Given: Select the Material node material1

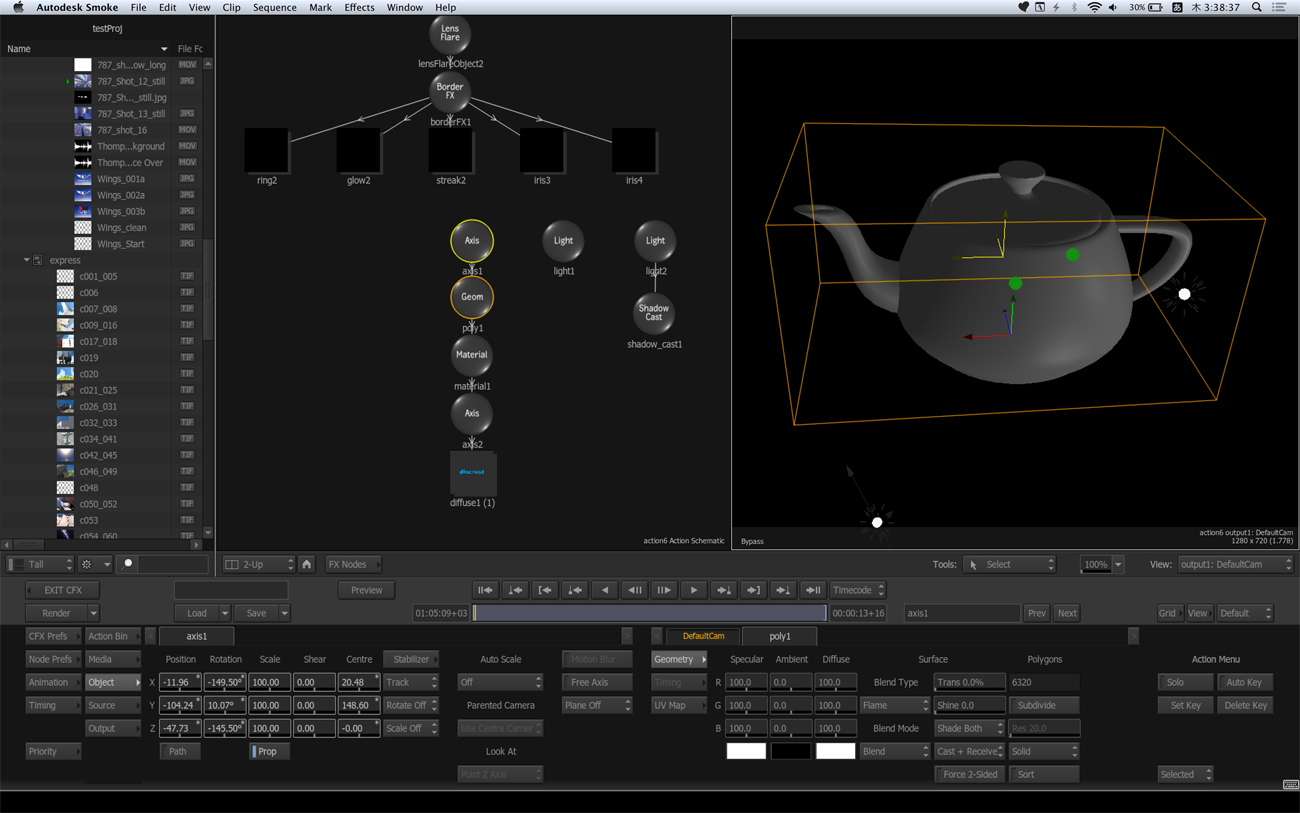Looking at the screenshot, I should 471,355.
